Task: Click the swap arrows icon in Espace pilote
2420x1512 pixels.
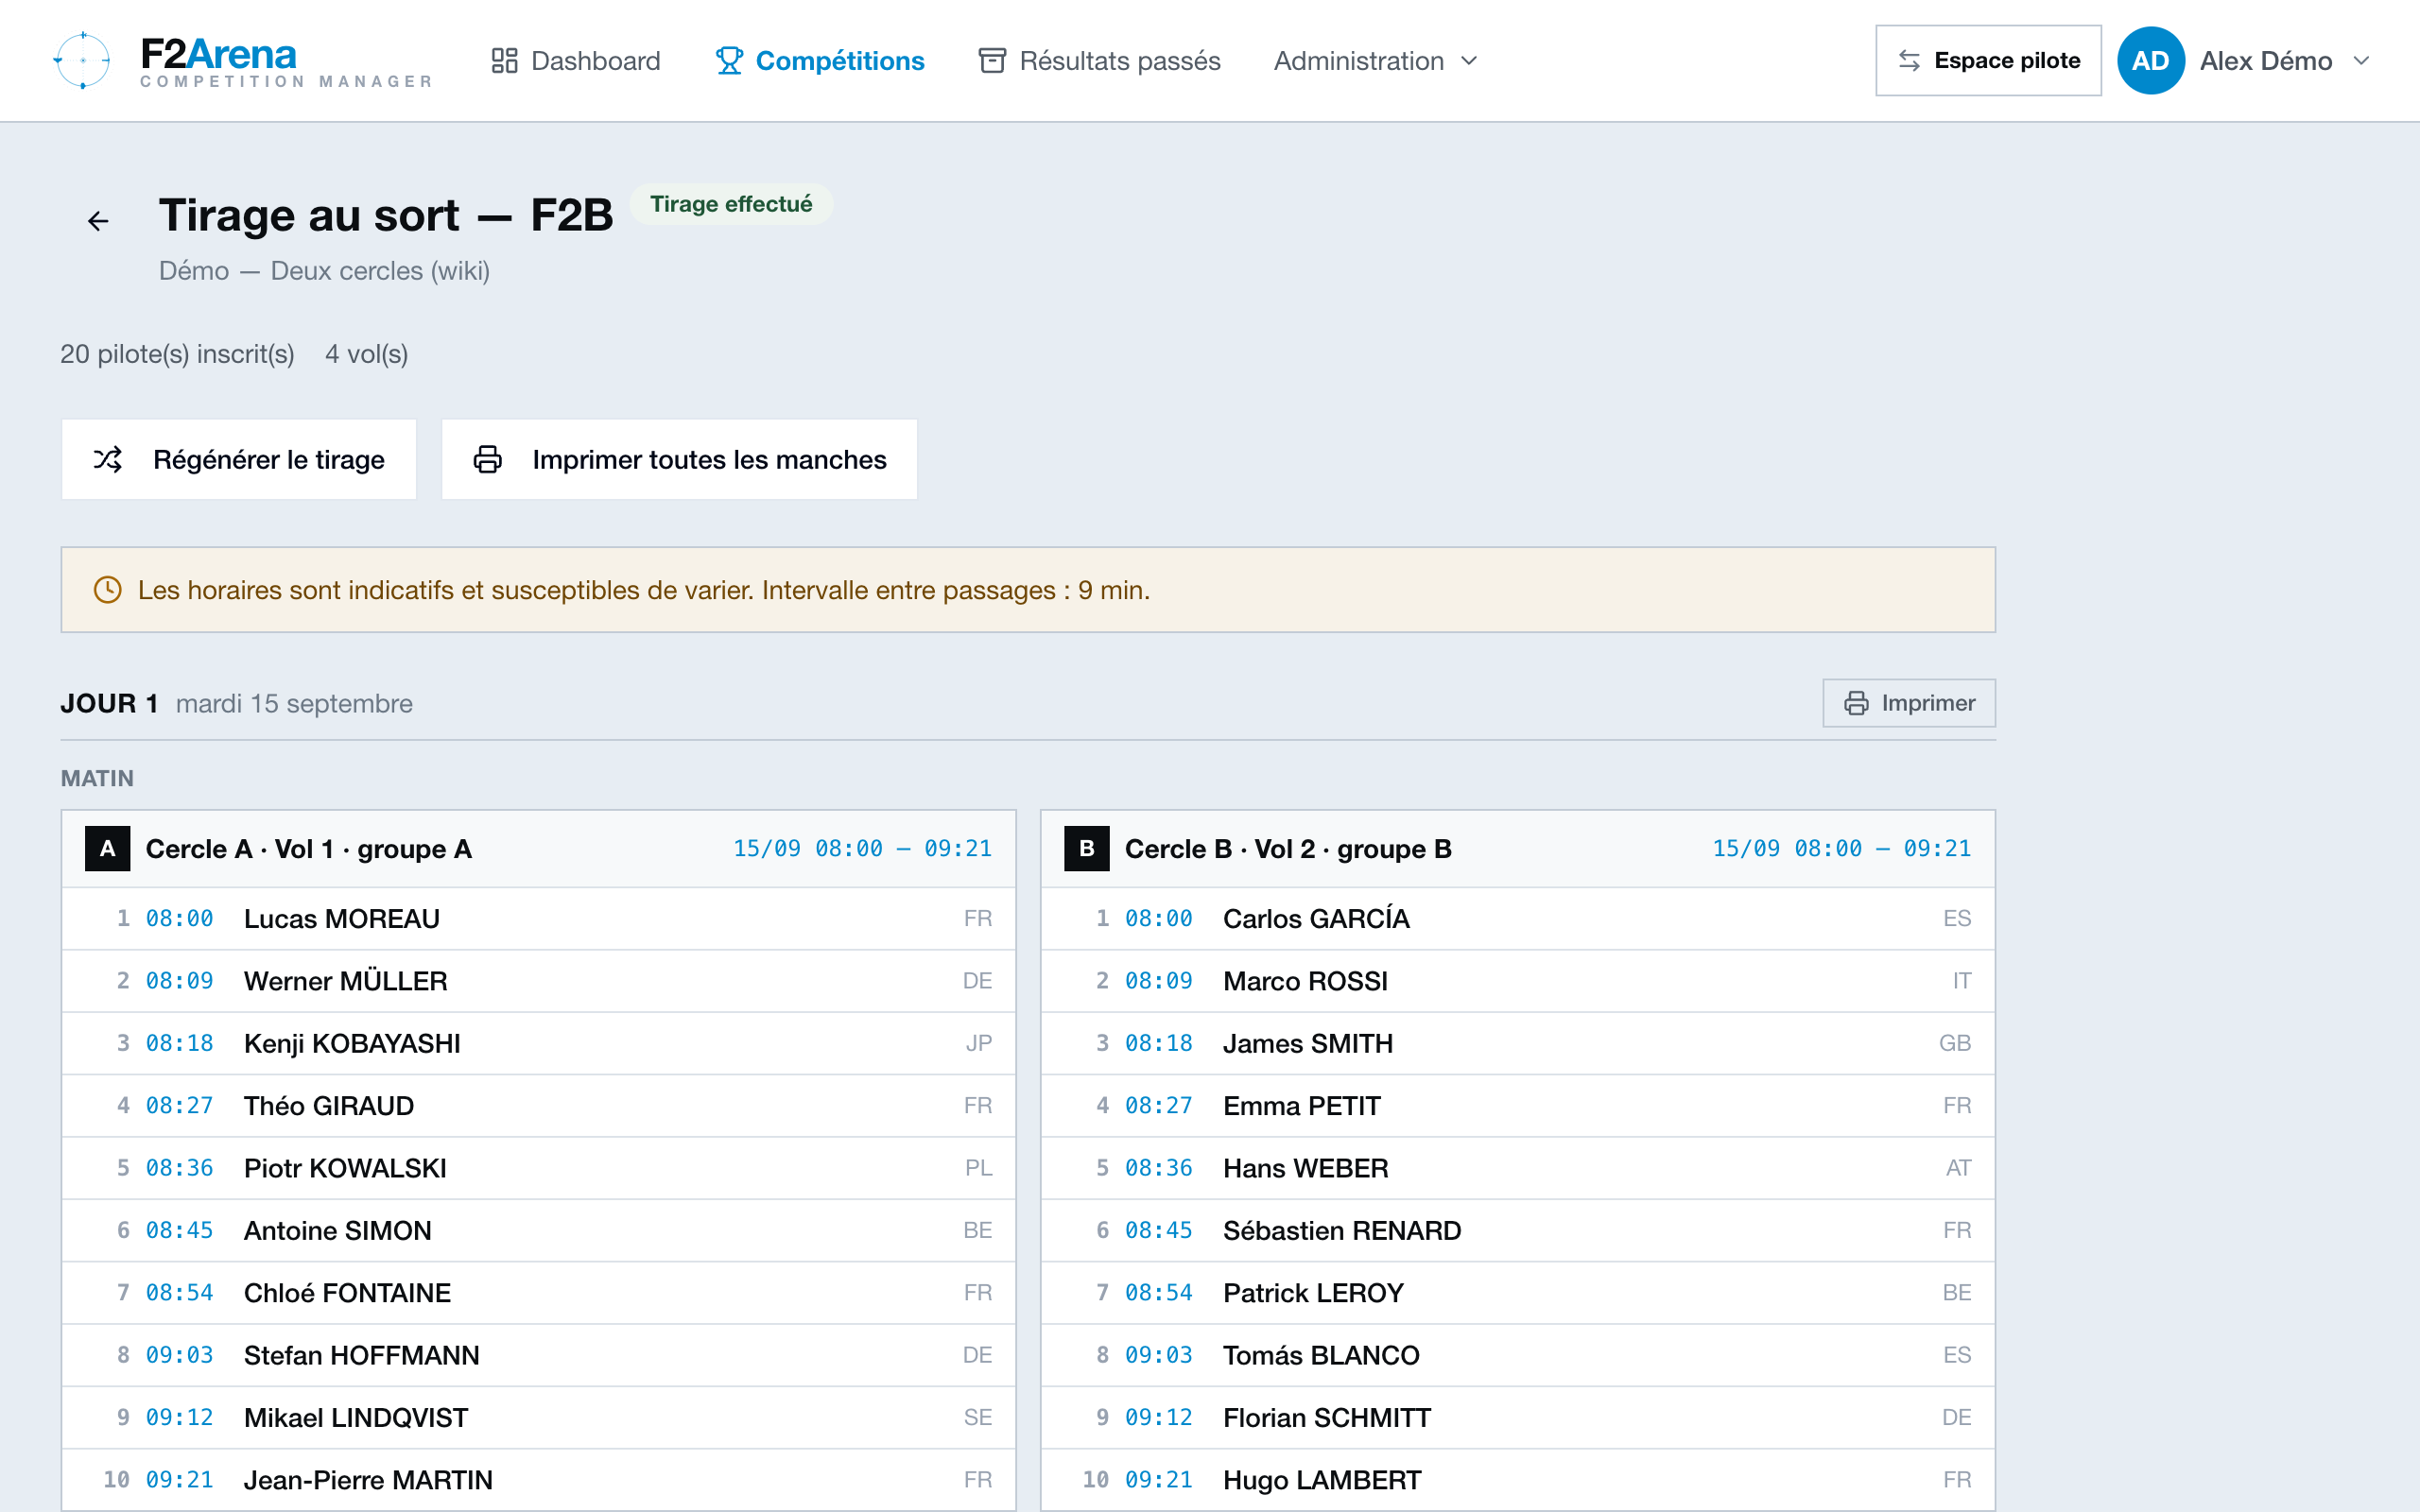Action: (1909, 61)
